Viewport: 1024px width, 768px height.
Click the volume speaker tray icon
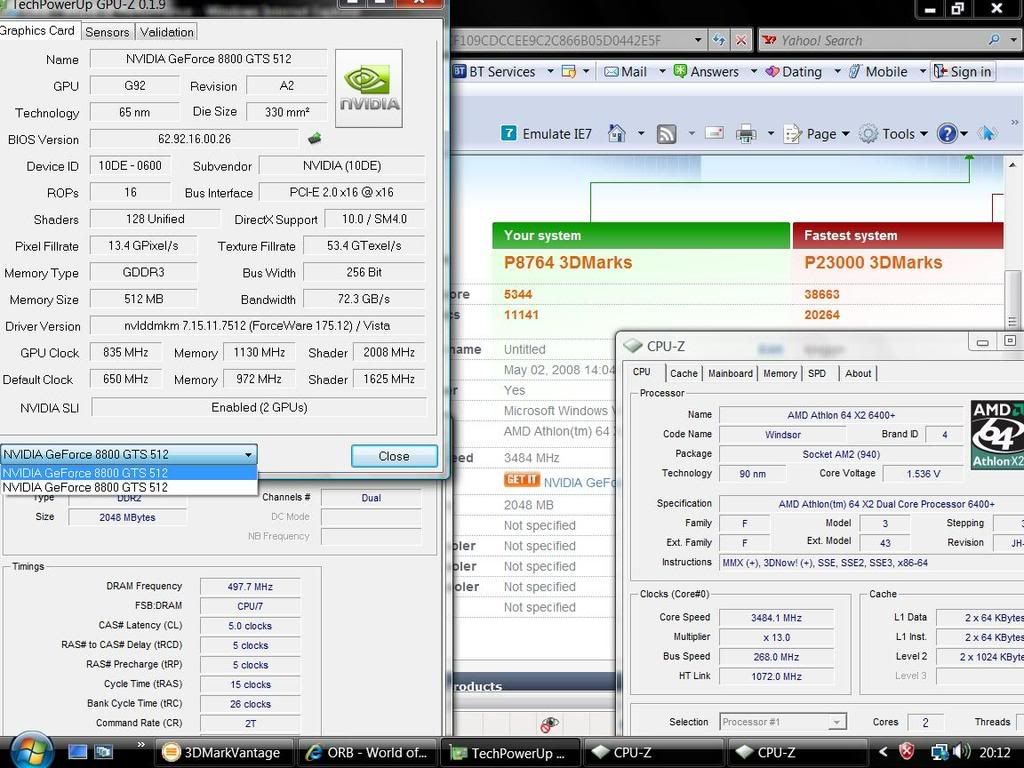[x=961, y=752]
